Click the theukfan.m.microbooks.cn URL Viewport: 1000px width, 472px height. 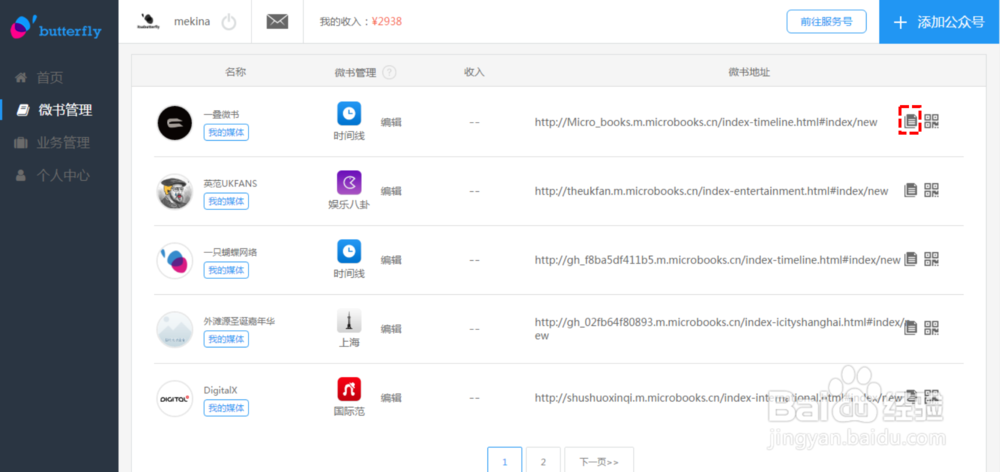click(711, 191)
